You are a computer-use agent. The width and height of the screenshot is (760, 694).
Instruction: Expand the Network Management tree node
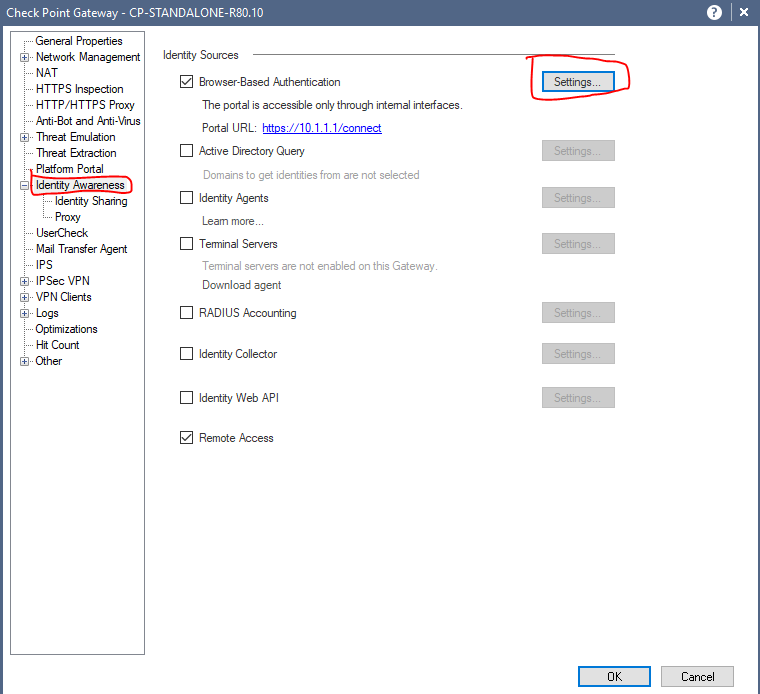[25, 57]
